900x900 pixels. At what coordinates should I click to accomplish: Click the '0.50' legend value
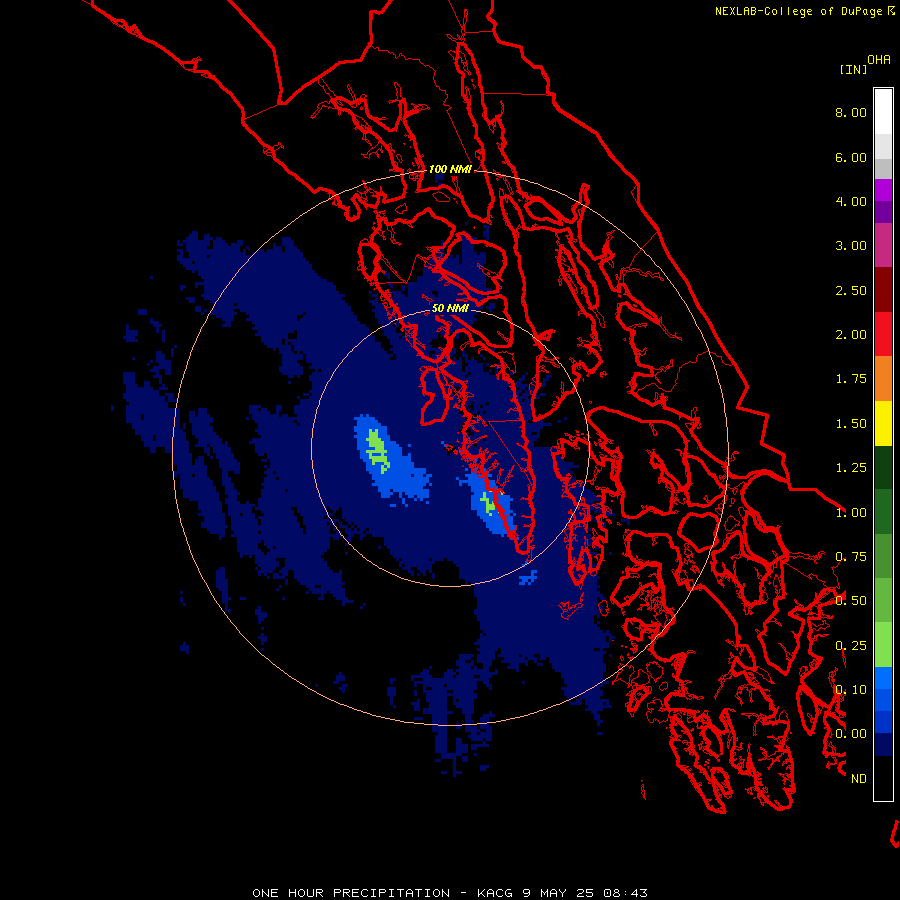coord(851,601)
